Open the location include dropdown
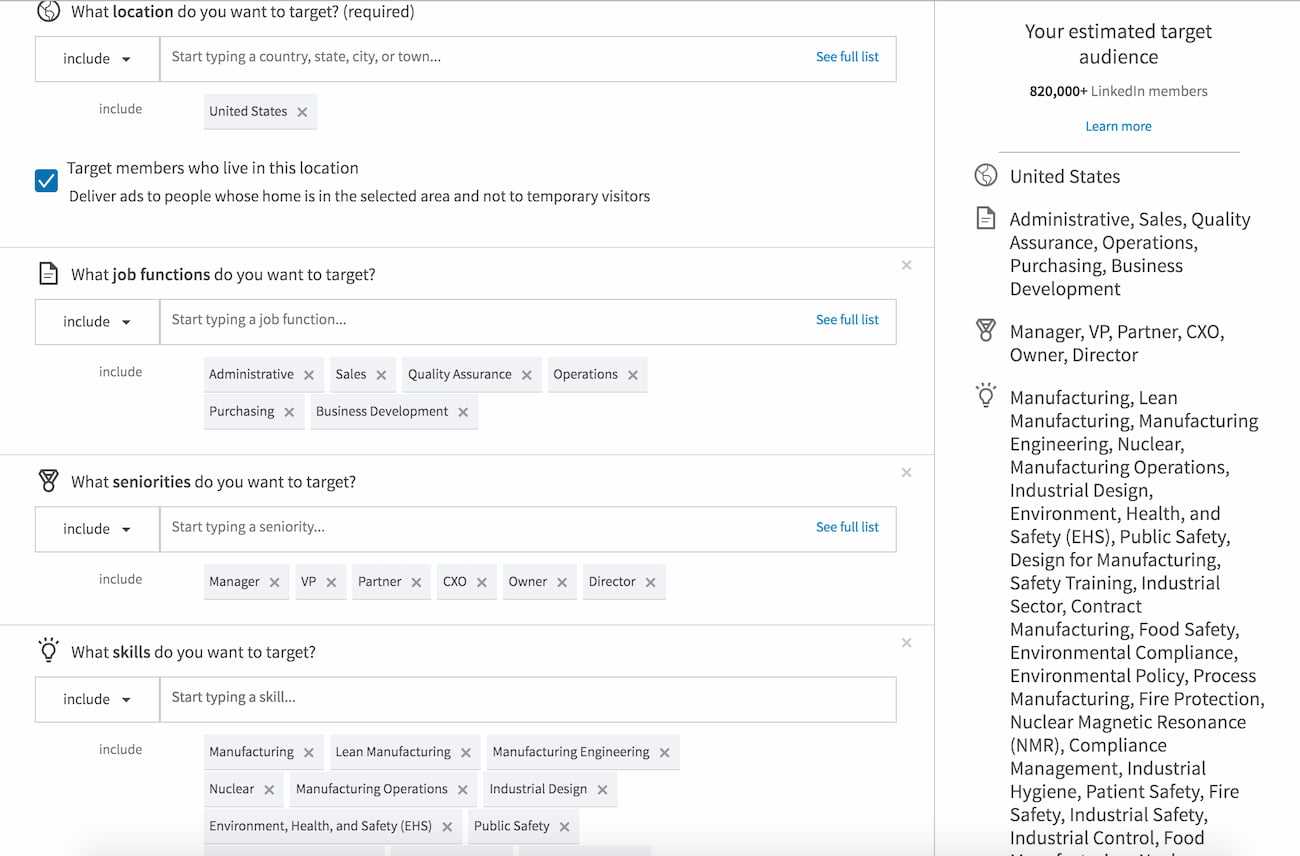Image resolution: width=1300 pixels, height=856 pixels. pyautogui.click(x=97, y=59)
